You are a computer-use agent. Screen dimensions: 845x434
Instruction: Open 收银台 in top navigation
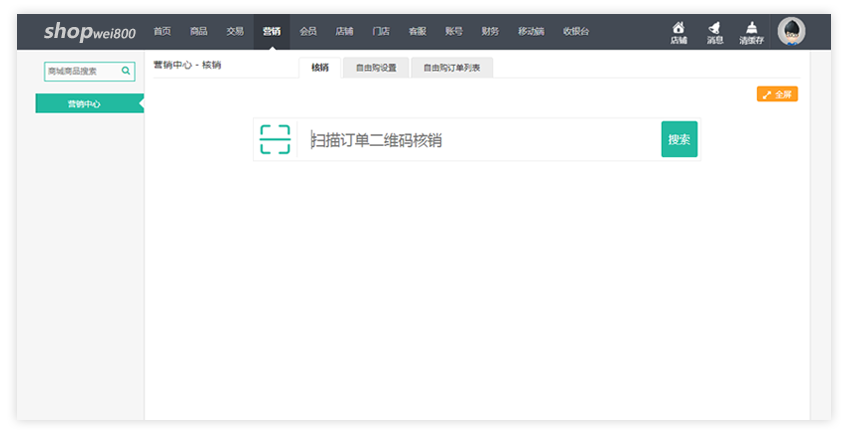pyautogui.click(x=576, y=31)
